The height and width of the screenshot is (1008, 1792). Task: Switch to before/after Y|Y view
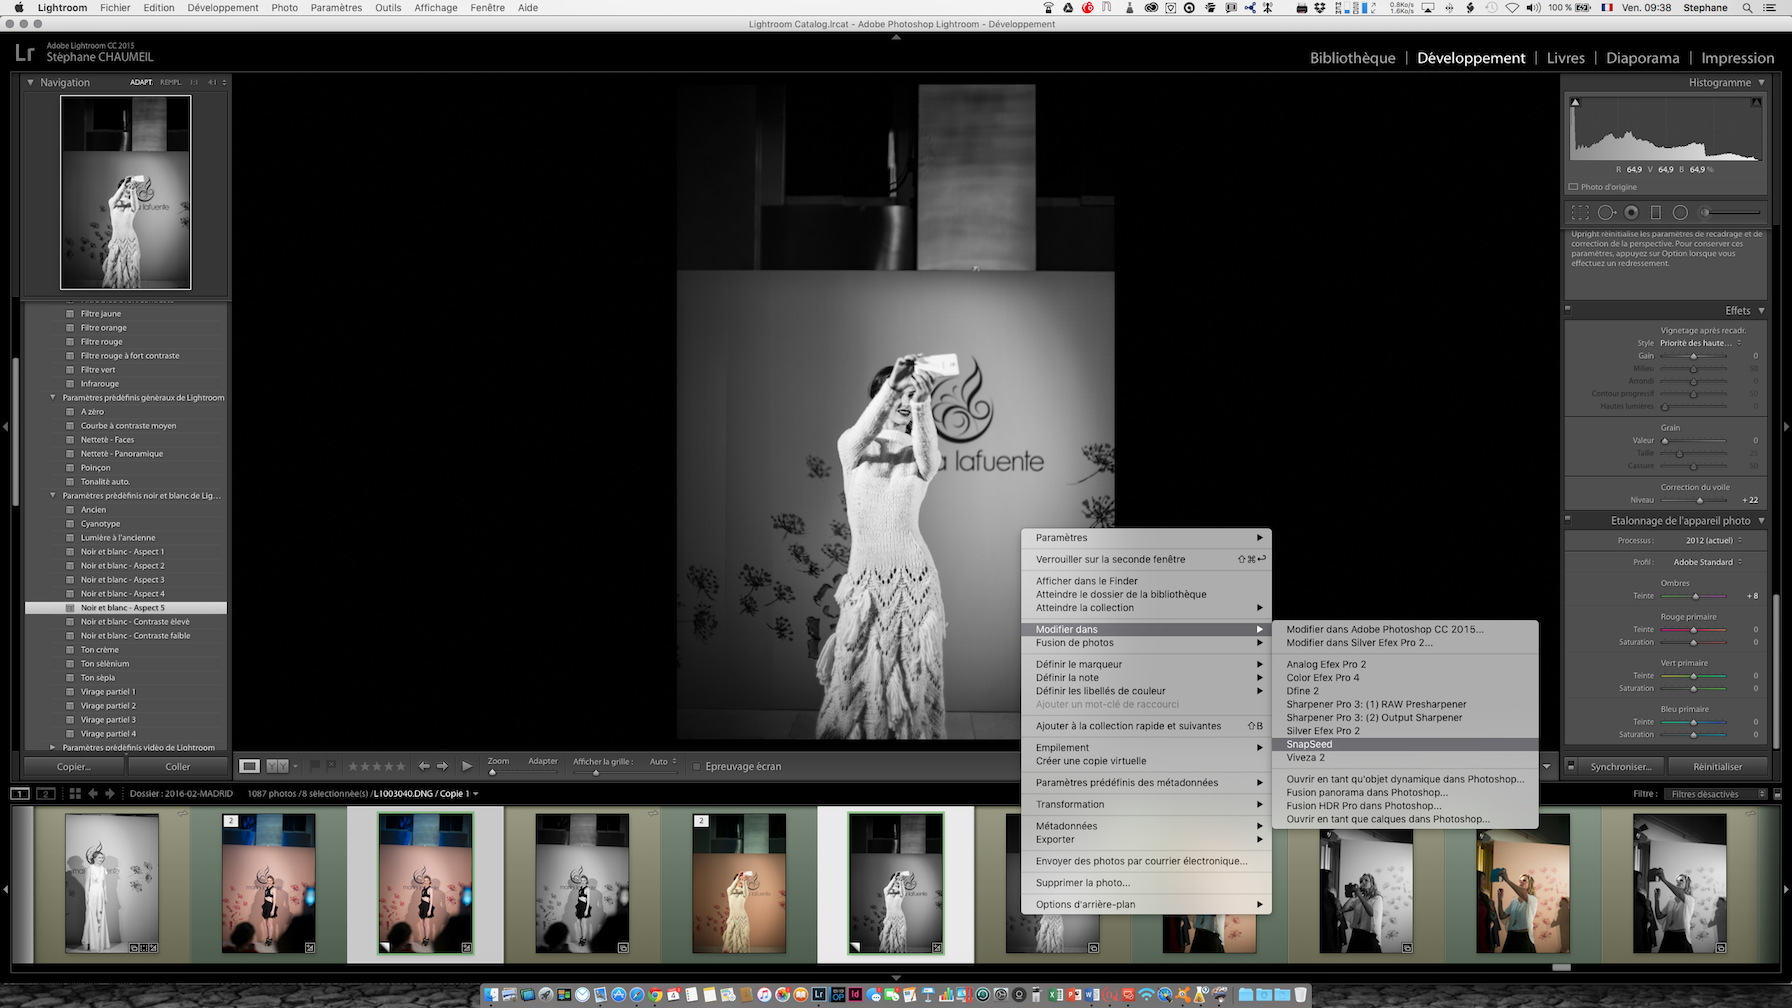[277, 766]
